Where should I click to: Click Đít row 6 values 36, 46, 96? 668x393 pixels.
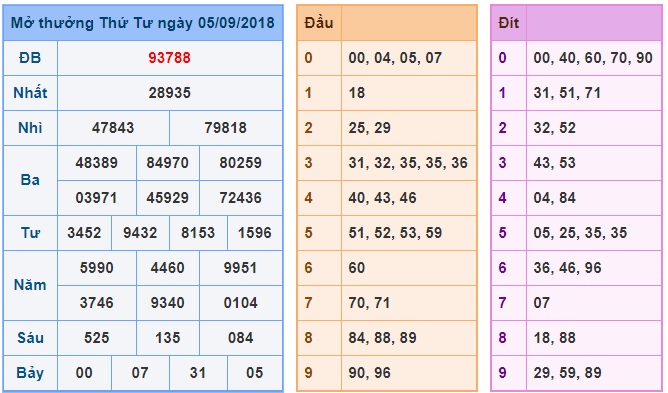(x=567, y=268)
